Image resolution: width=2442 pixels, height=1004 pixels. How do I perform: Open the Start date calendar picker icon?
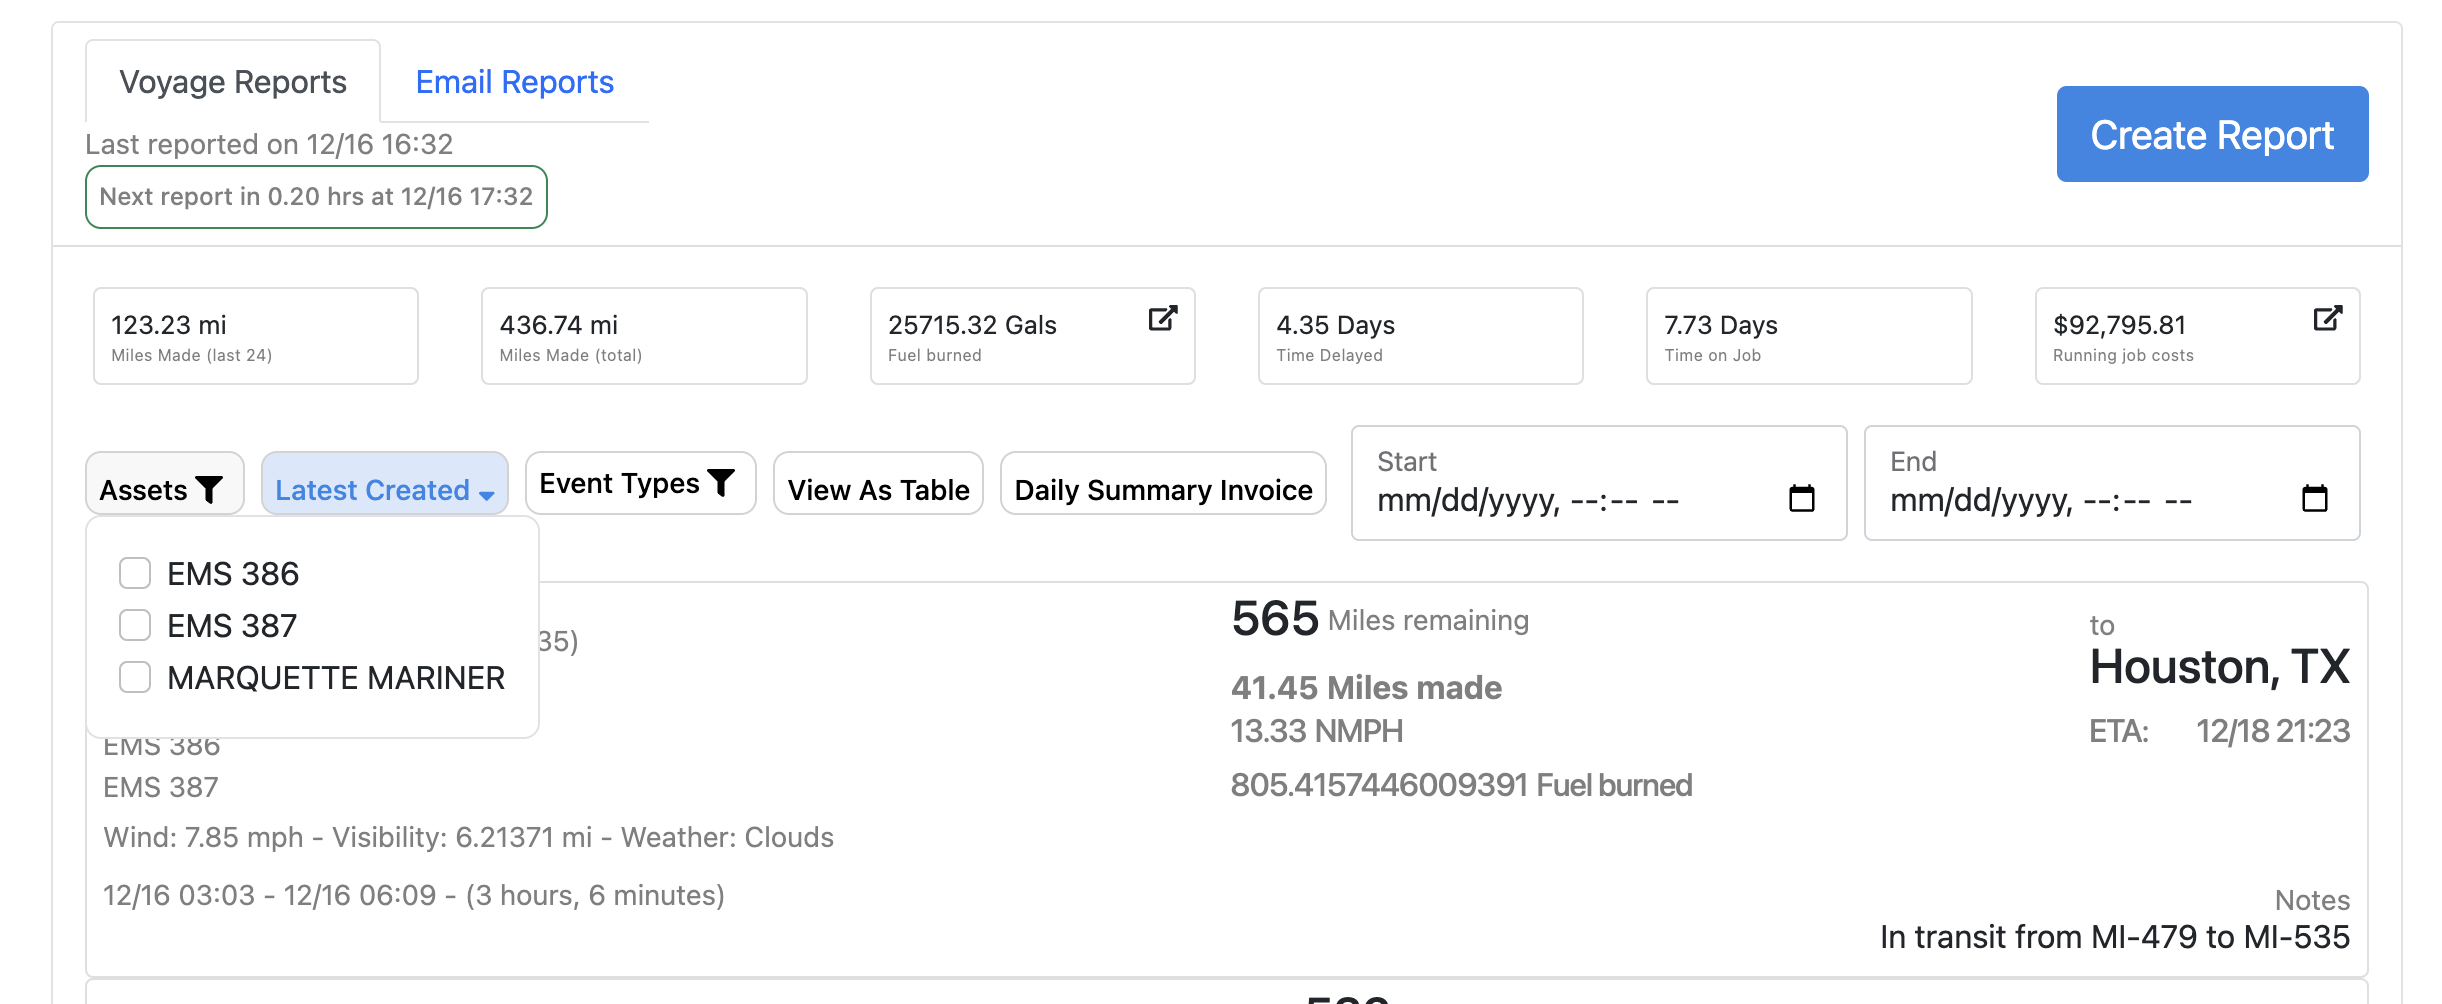pyautogui.click(x=1801, y=498)
